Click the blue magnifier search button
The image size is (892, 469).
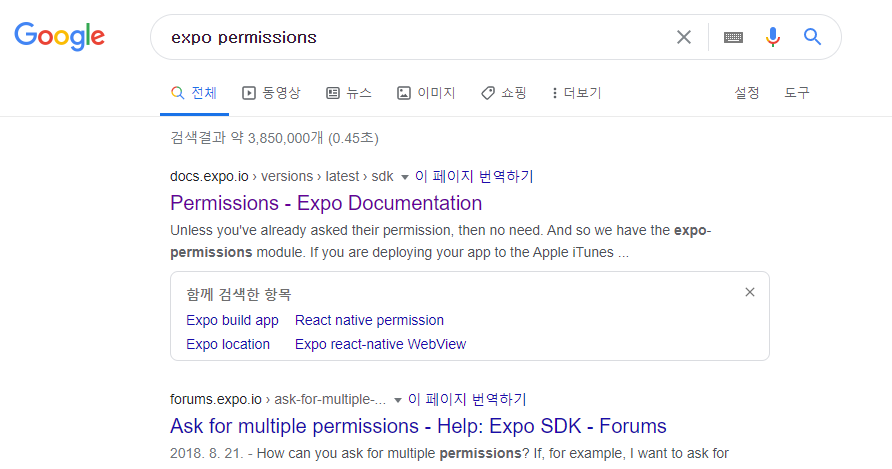[812, 37]
